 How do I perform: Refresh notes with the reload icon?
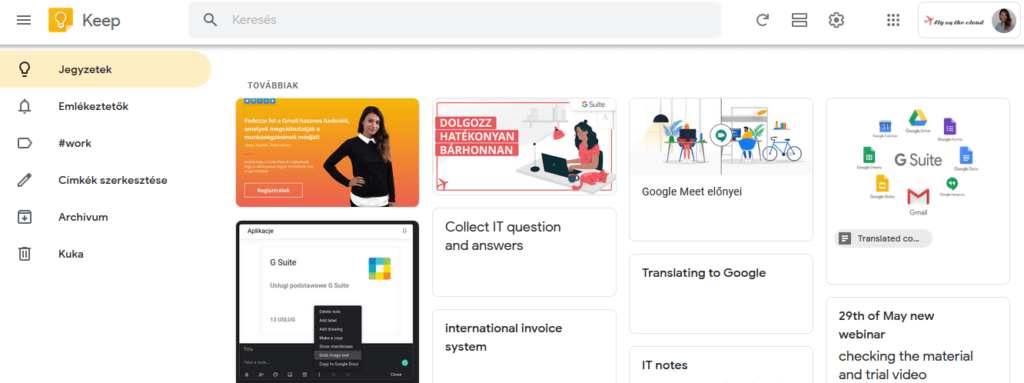(x=762, y=20)
